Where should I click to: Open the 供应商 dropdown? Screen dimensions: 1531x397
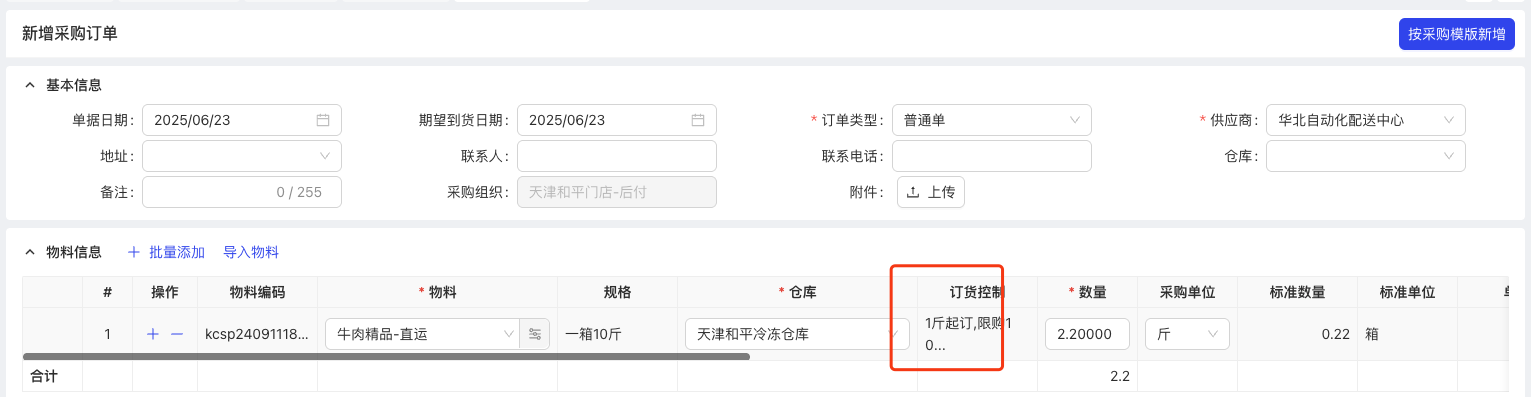click(1366, 120)
